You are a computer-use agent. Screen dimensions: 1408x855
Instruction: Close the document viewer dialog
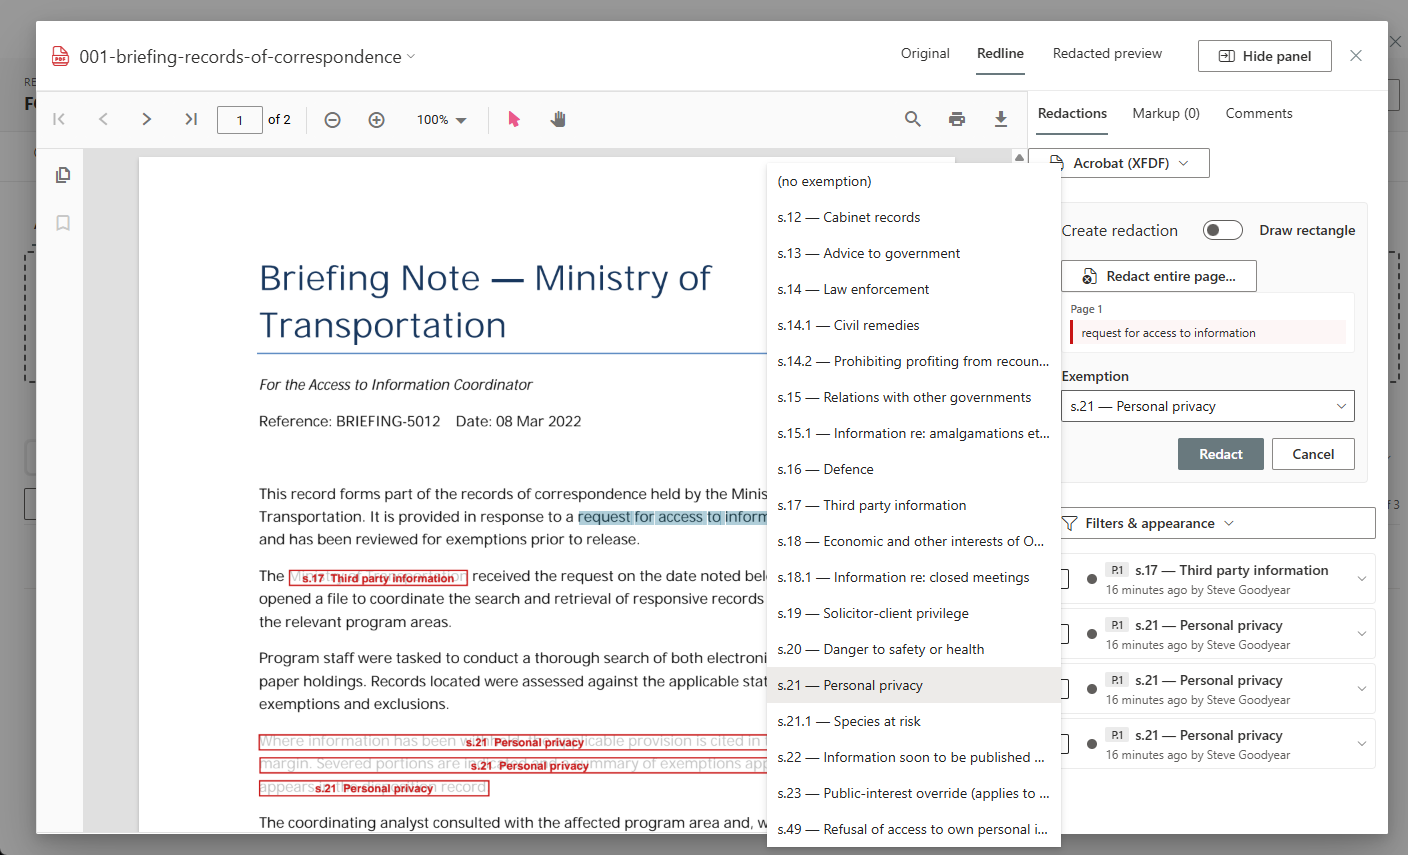tap(1356, 56)
